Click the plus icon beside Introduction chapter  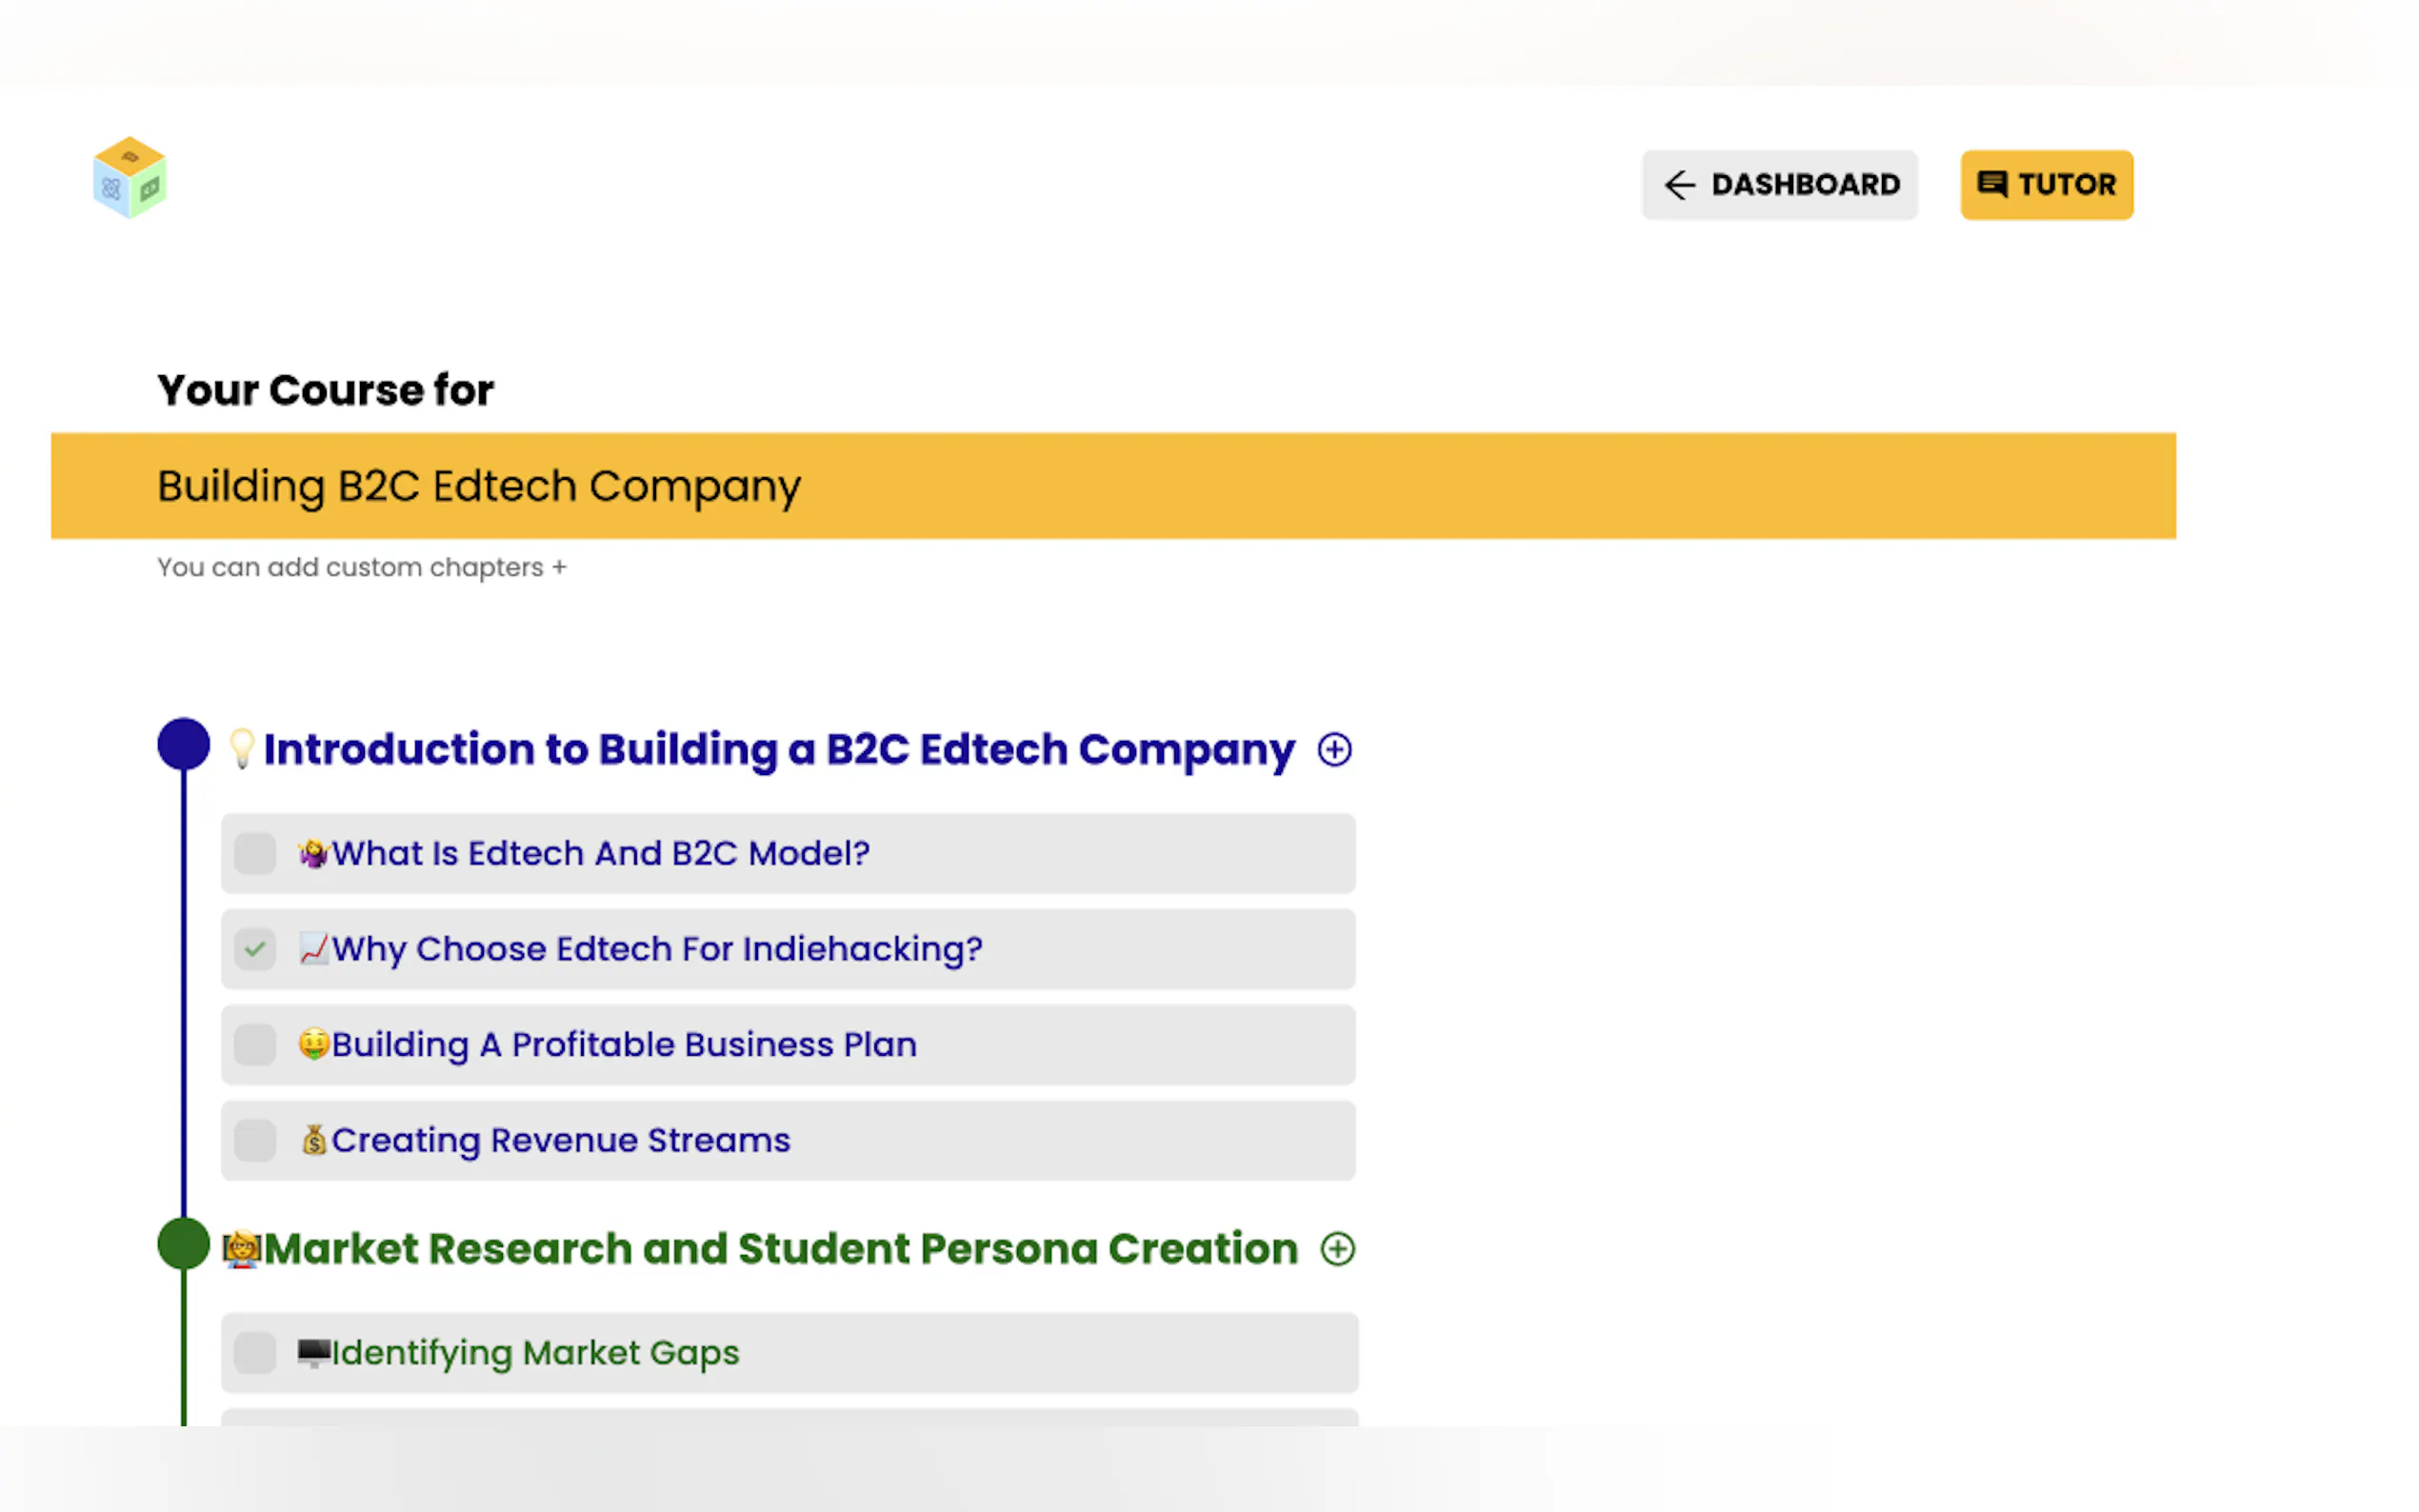pos(1334,749)
